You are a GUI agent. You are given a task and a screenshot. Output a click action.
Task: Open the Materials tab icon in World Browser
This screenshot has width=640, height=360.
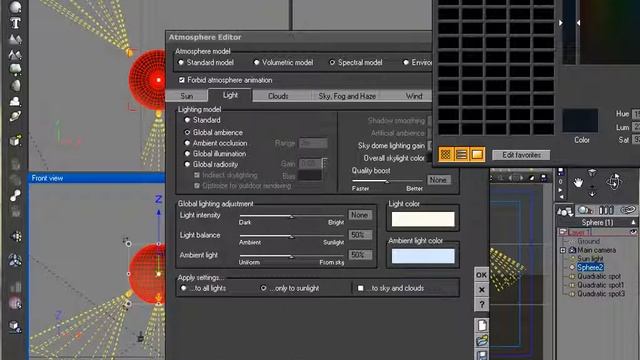pyautogui.click(x=585, y=211)
